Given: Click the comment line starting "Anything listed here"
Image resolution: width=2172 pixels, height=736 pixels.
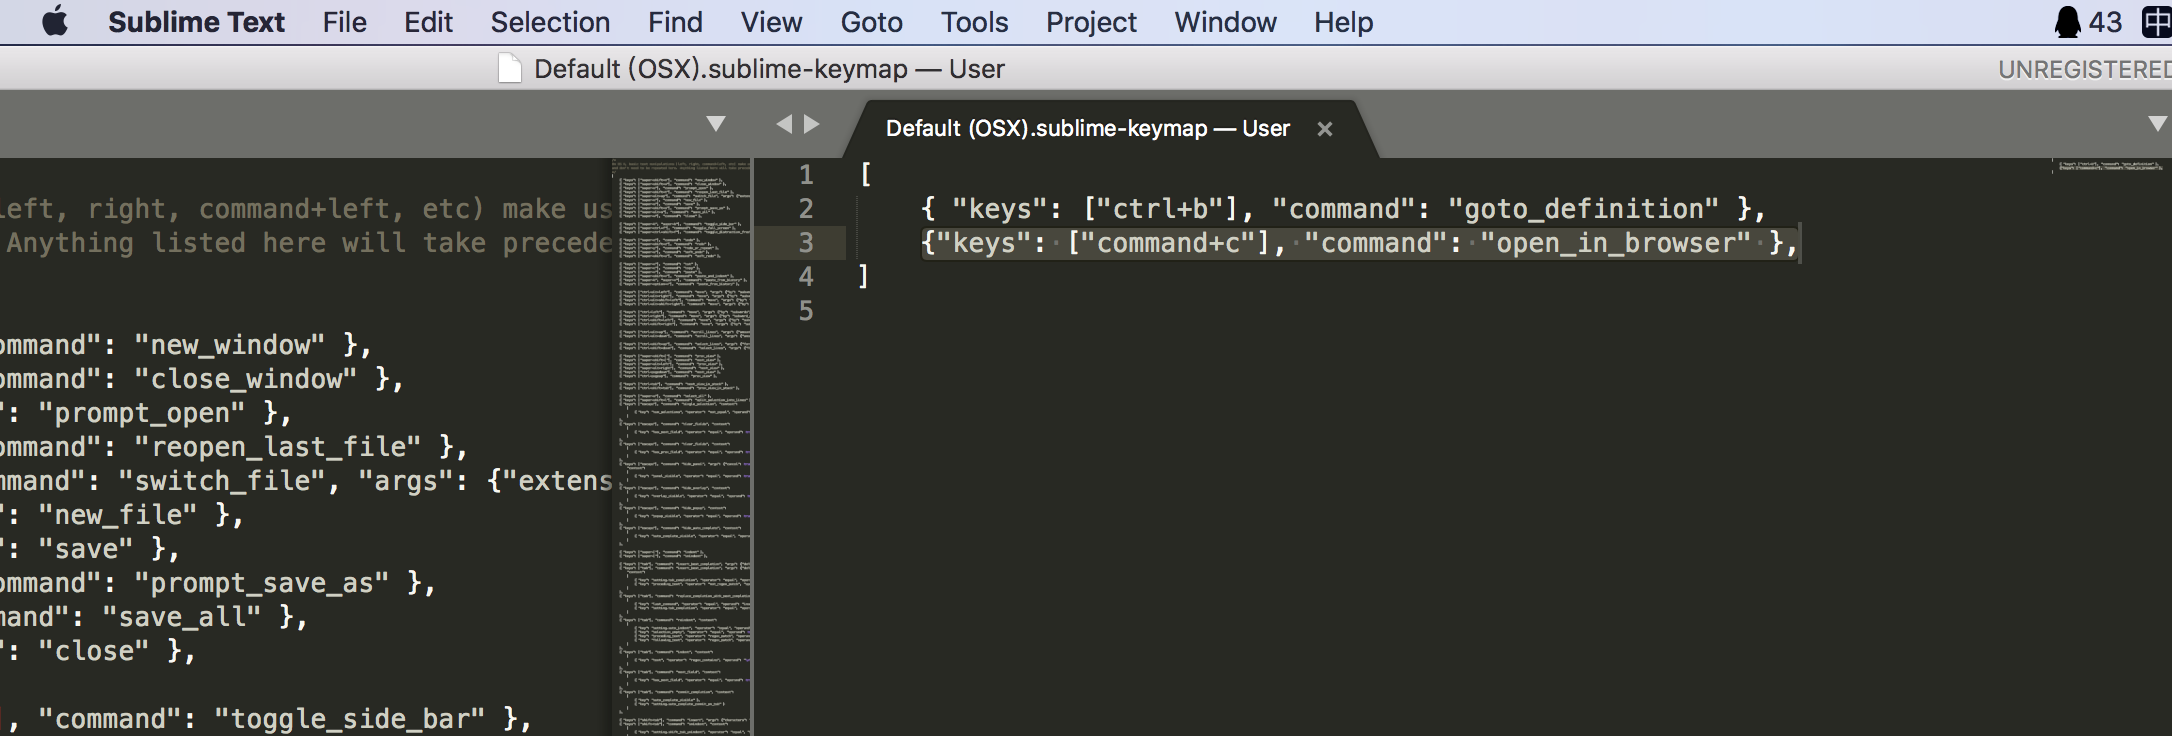Looking at the screenshot, I should coord(309,243).
